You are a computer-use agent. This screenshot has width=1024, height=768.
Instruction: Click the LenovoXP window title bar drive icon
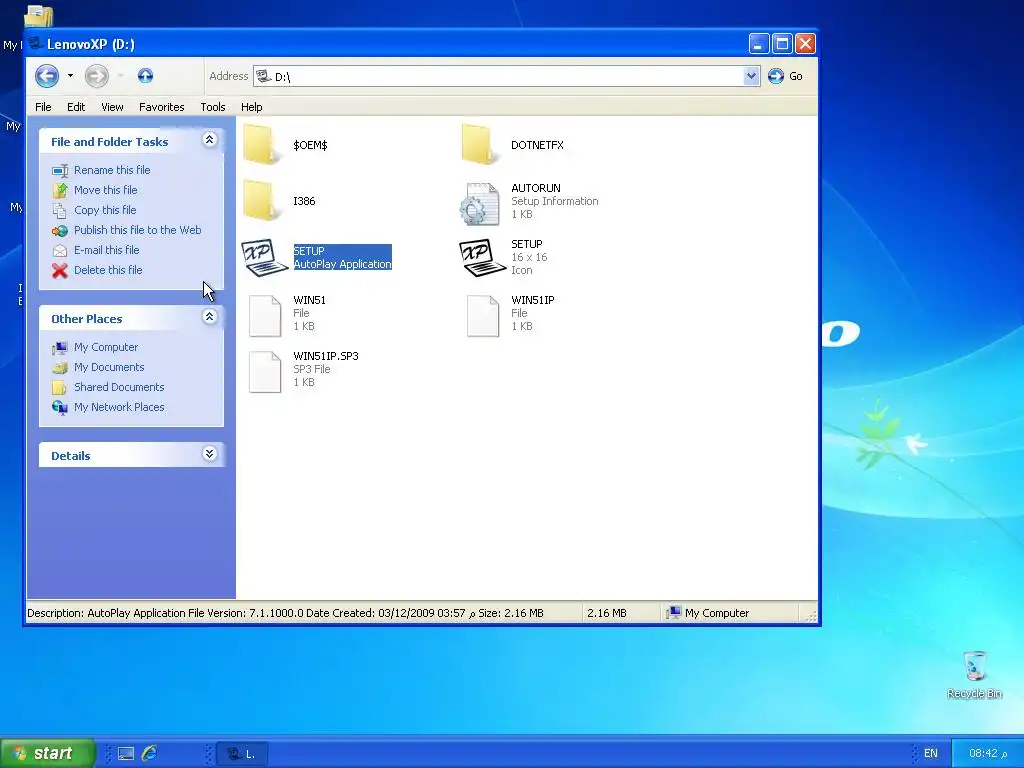point(36,44)
